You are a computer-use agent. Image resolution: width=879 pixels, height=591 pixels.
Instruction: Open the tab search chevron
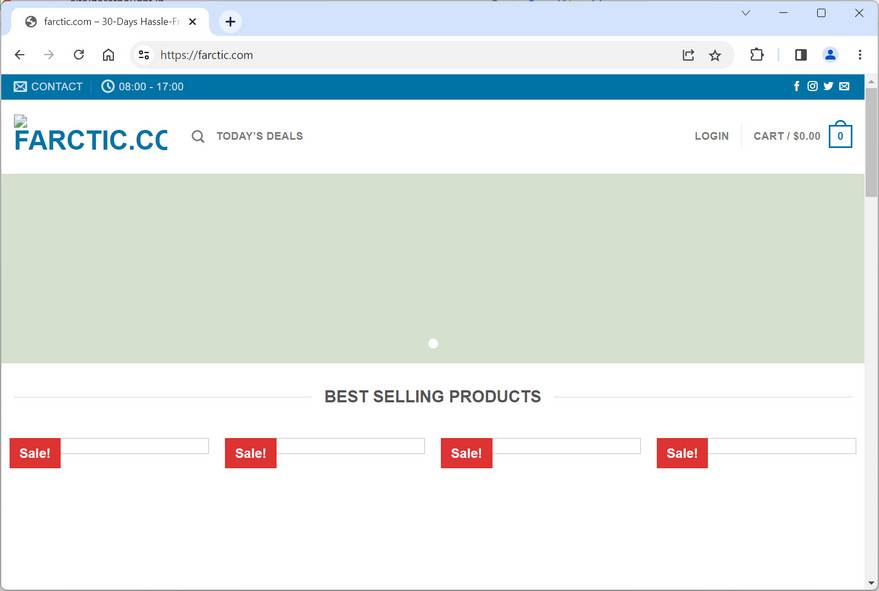click(746, 13)
